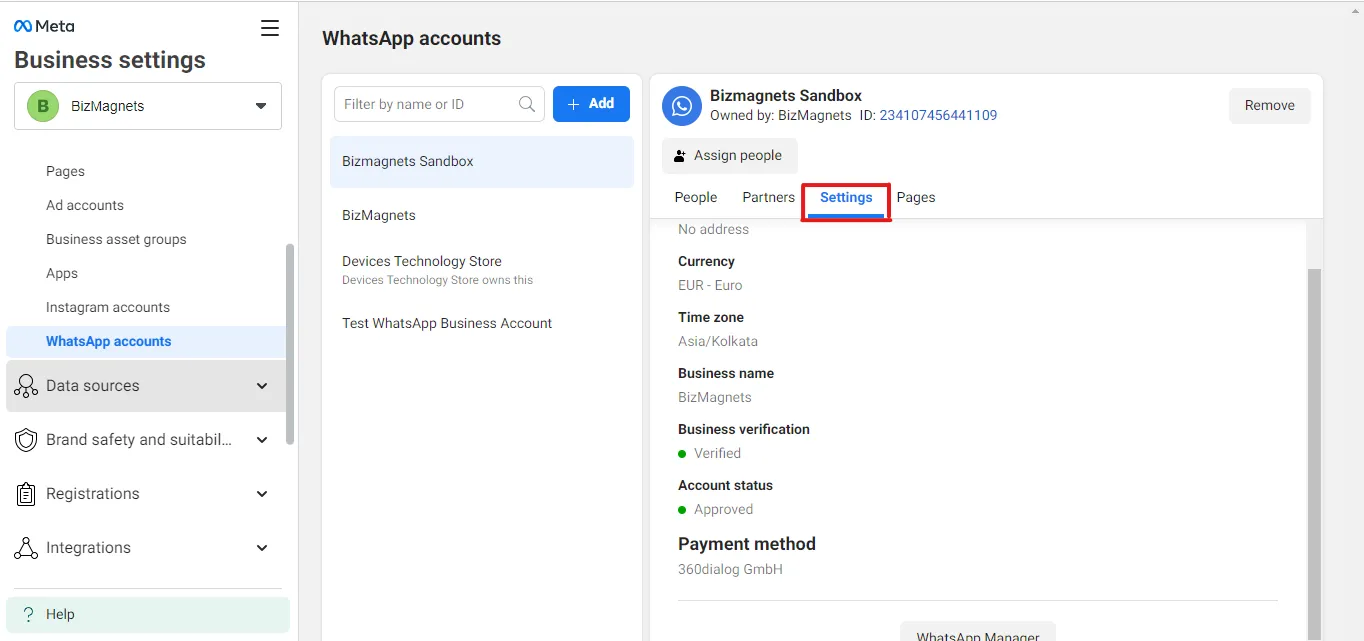Switch to the People tab

[696, 197]
